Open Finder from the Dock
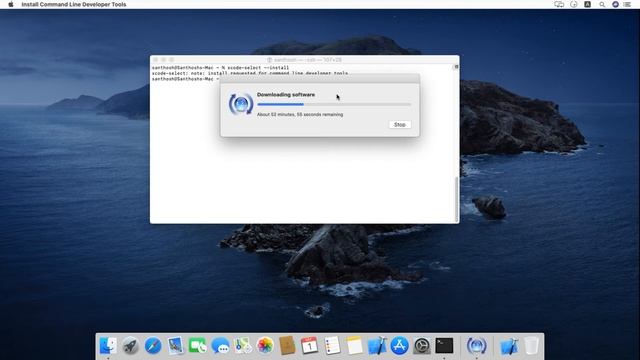Image resolution: width=640 pixels, height=360 pixels. point(108,346)
